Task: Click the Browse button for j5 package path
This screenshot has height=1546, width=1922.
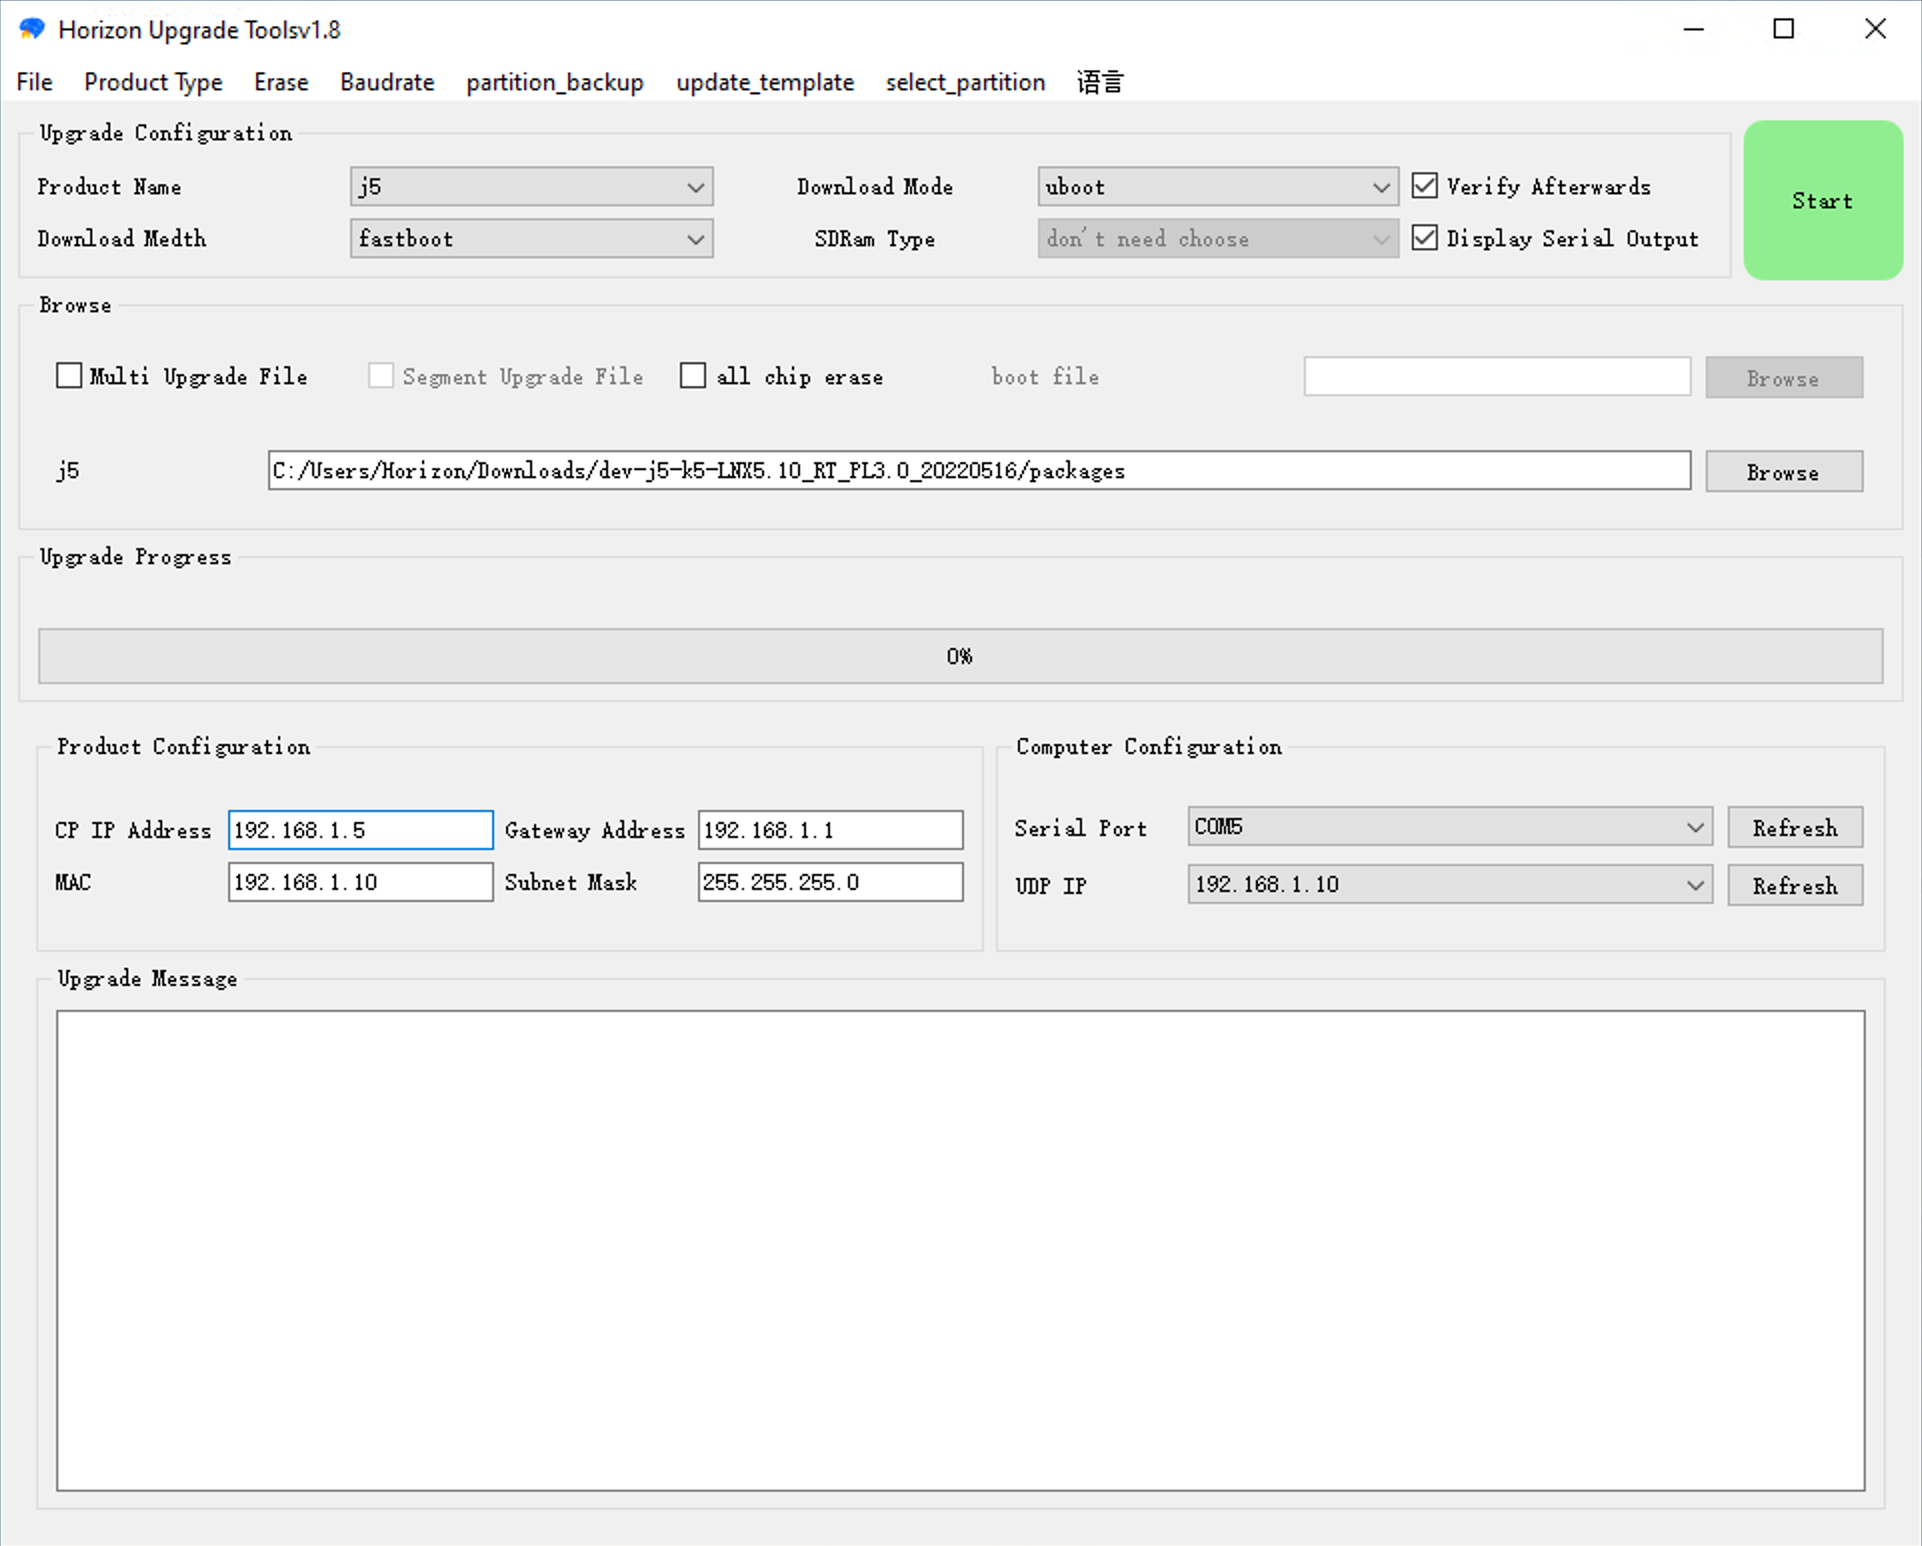Action: [x=1784, y=472]
